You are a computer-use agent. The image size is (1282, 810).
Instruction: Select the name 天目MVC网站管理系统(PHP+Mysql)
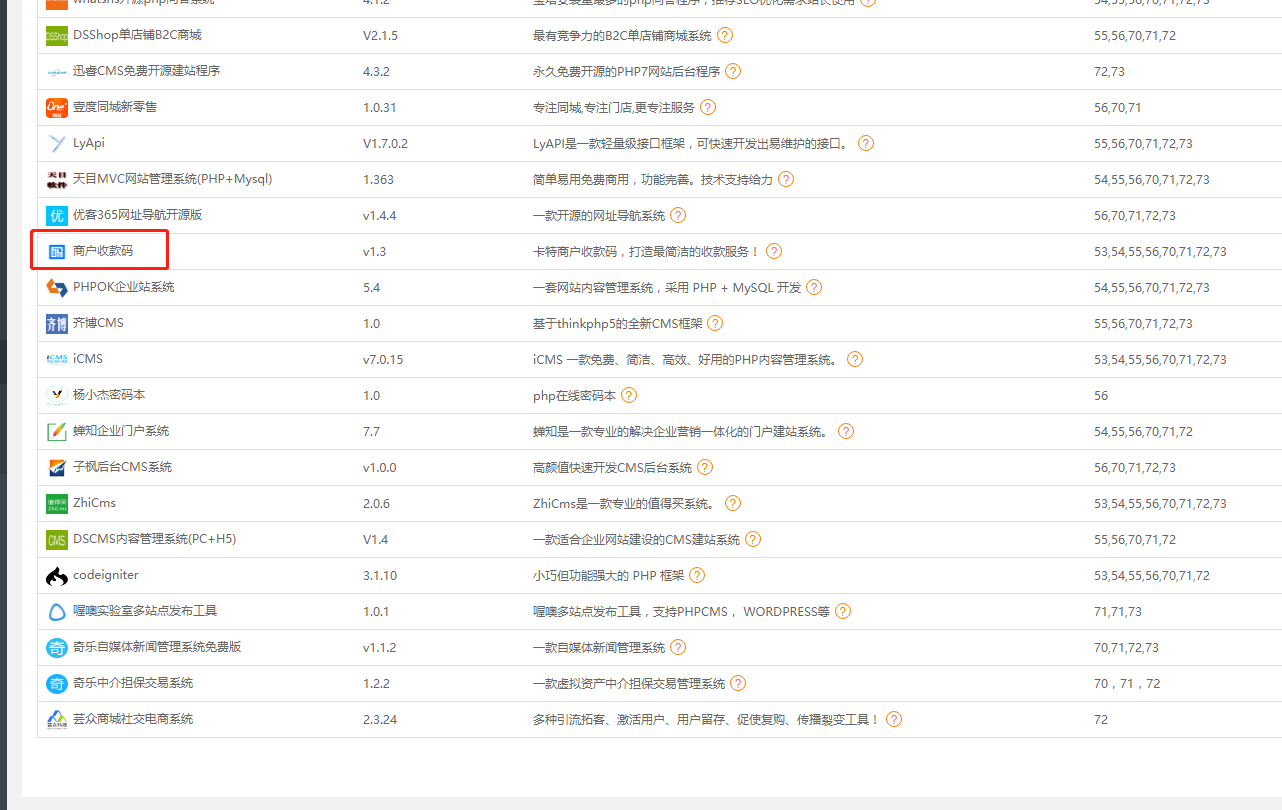click(x=173, y=179)
